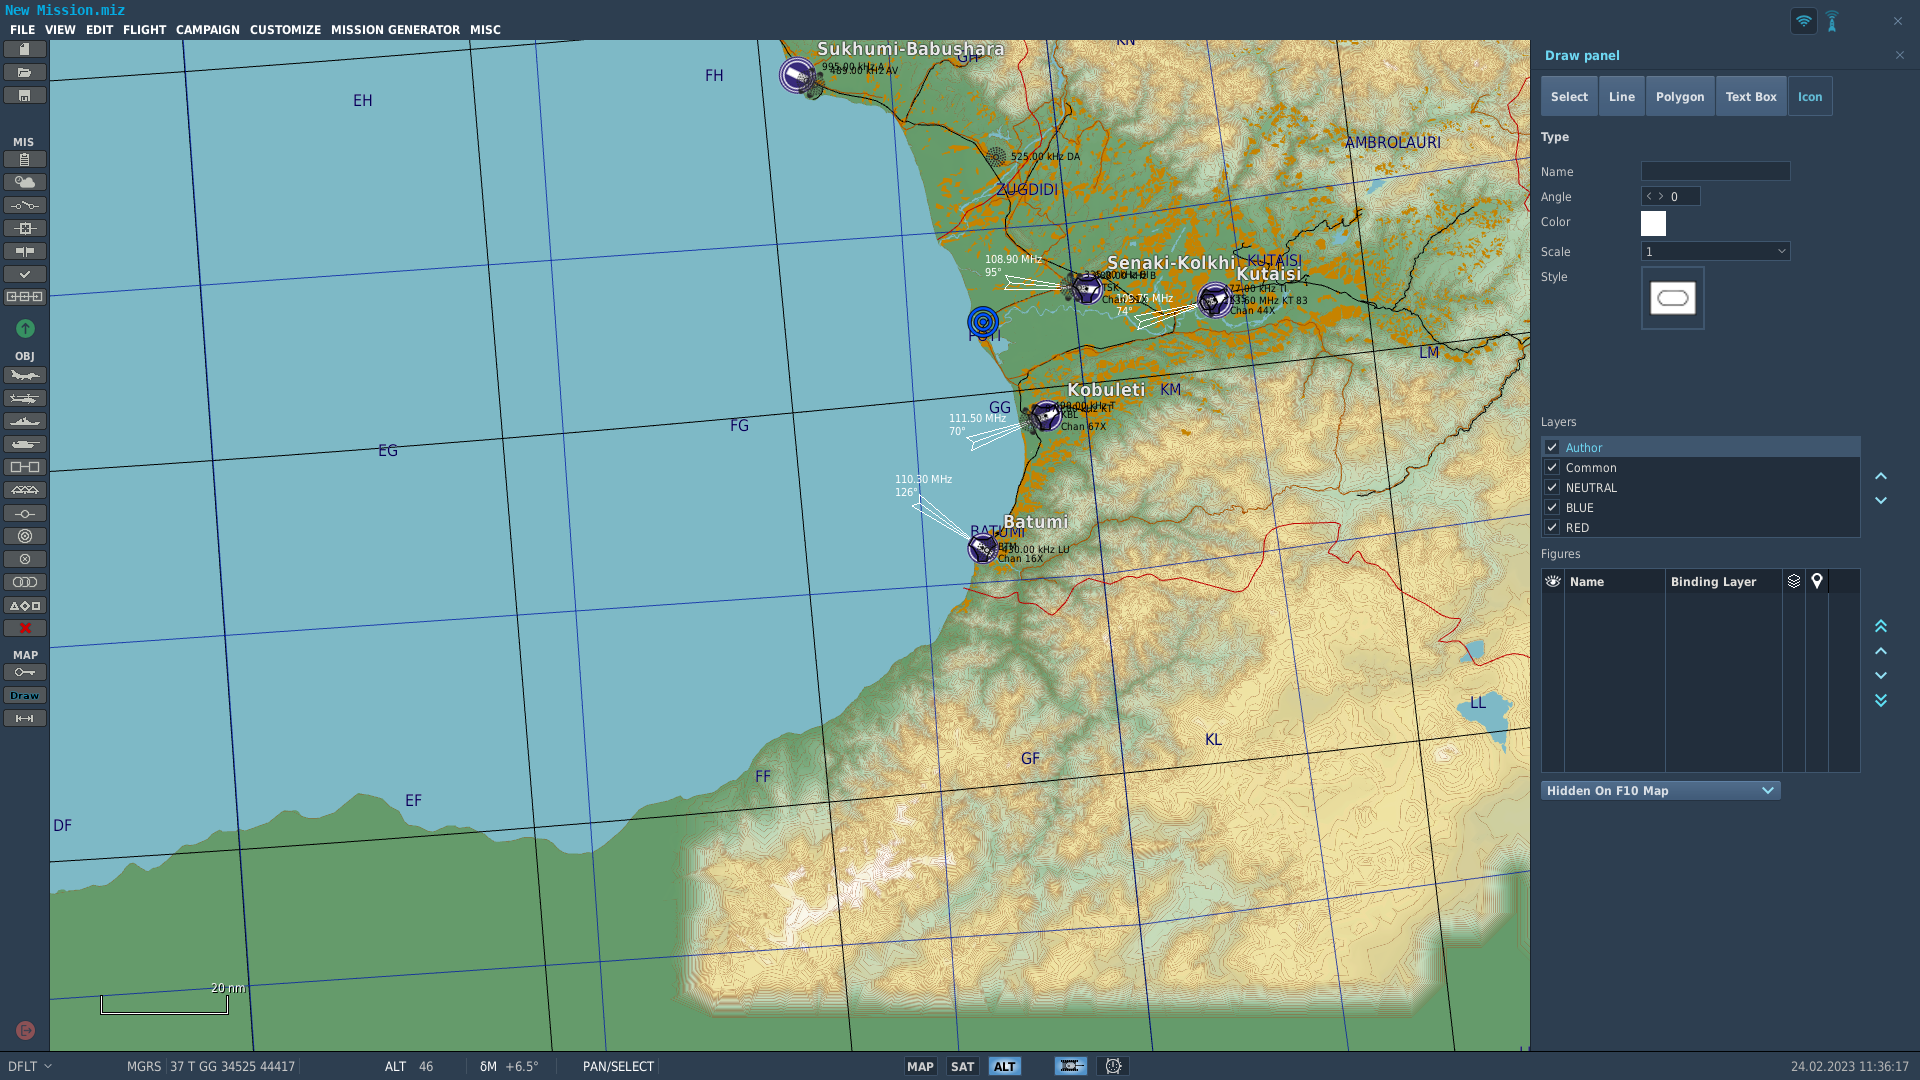Choose the Select draw mode
This screenshot has height=1080, width=1920.
pos(1569,96)
